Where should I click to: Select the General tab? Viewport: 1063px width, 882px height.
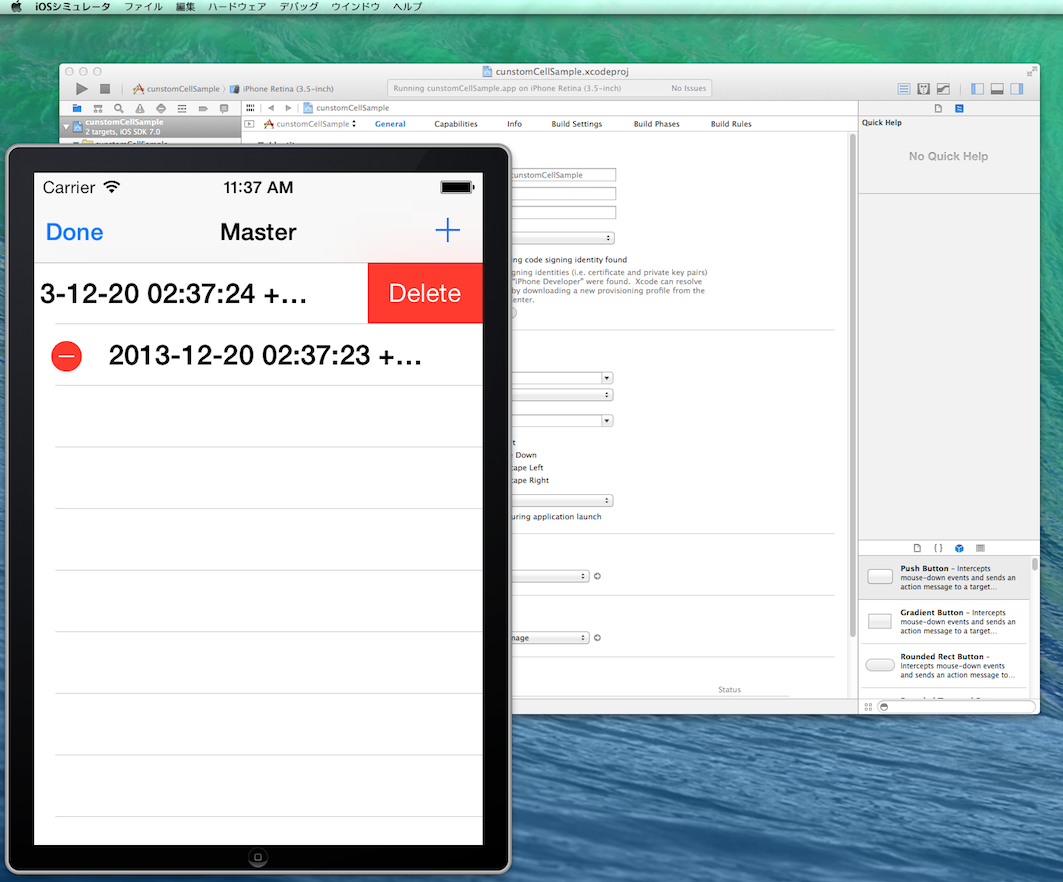tap(390, 124)
